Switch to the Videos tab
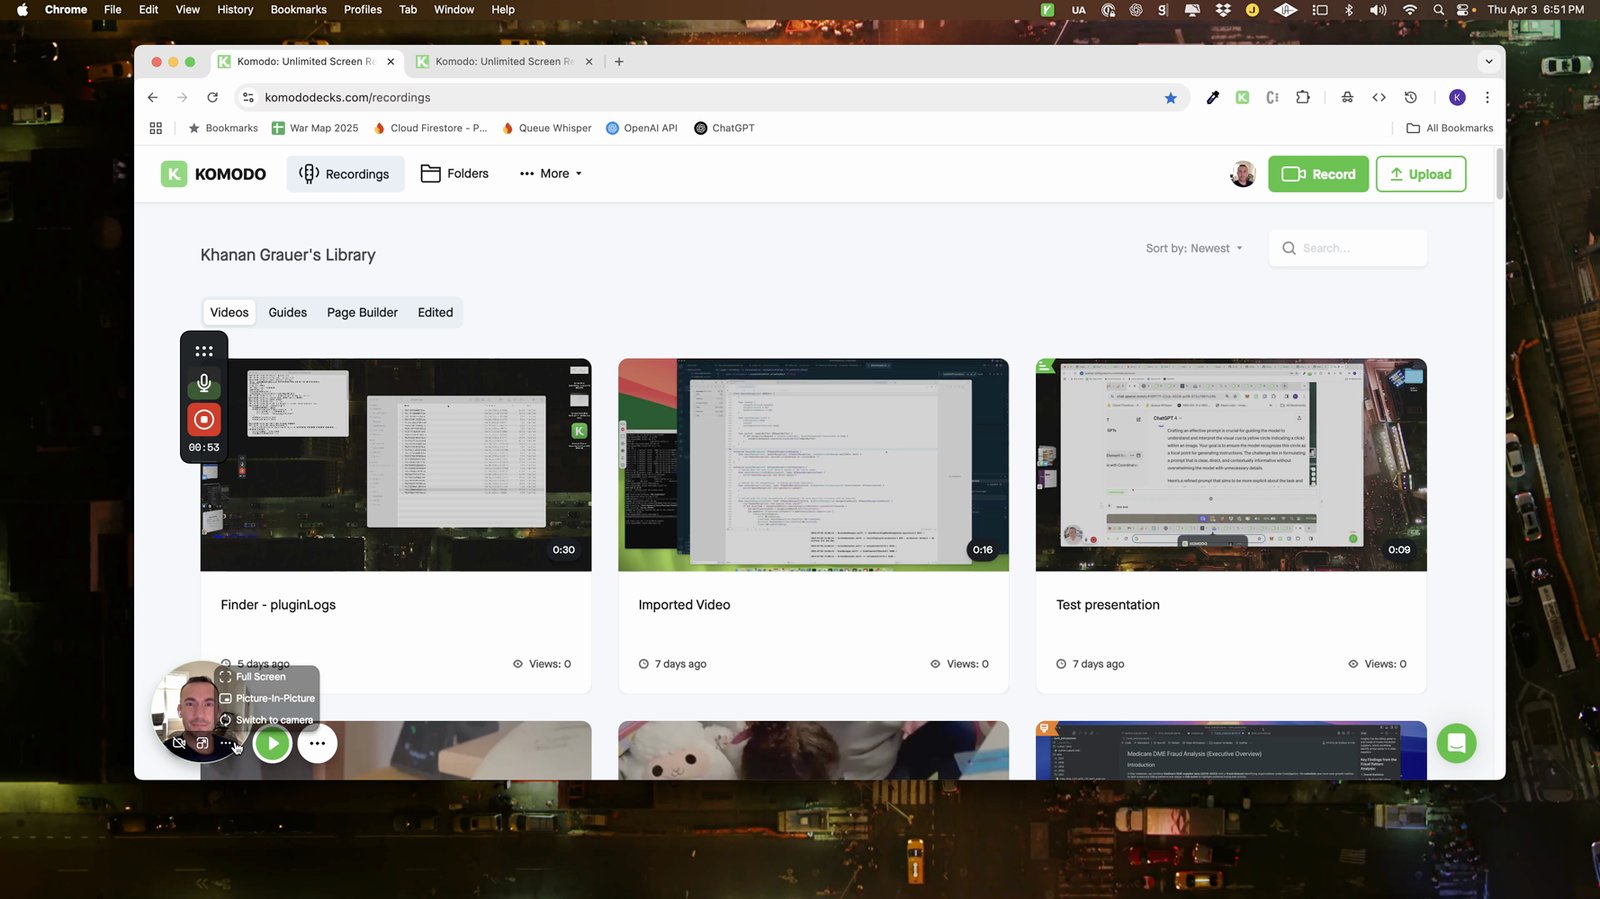1600x899 pixels. [229, 312]
